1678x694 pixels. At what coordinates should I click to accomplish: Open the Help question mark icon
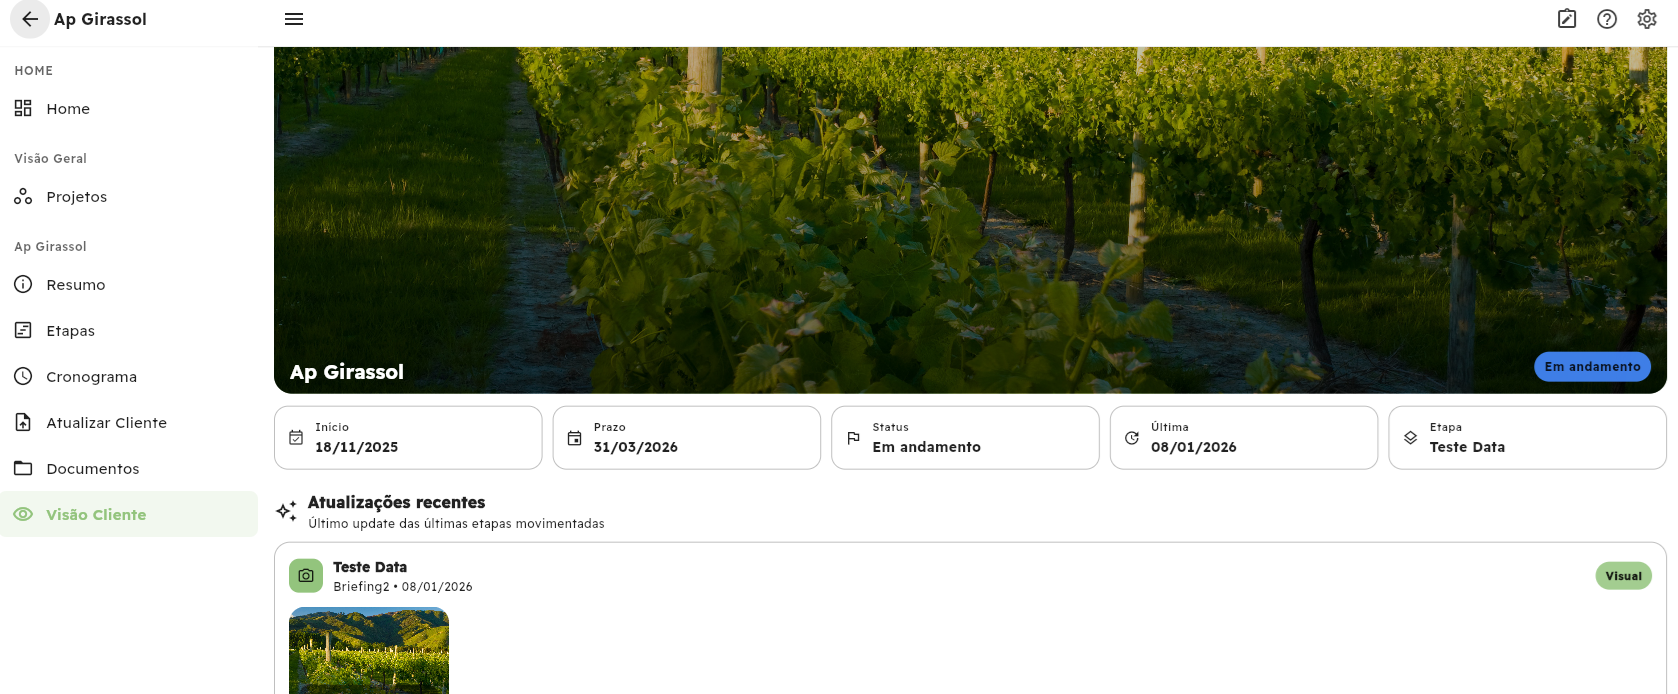pos(1606,19)
